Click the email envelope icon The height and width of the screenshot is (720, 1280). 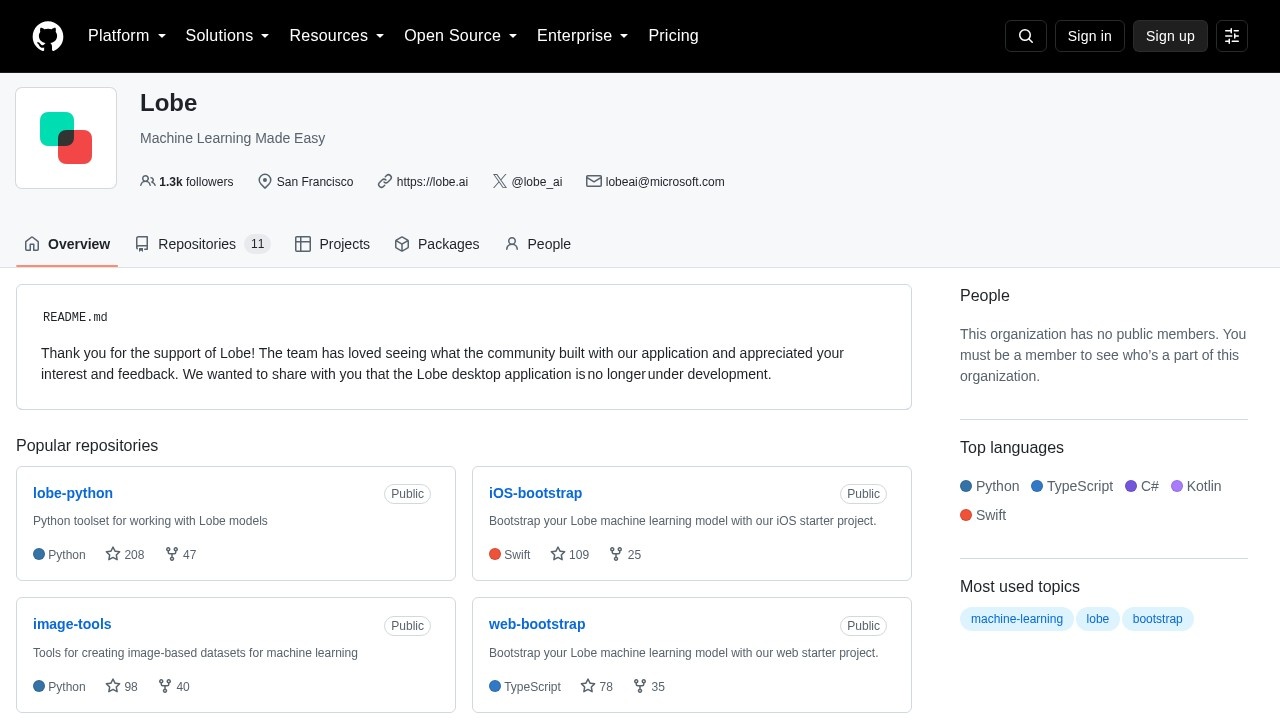coord(594,181)
